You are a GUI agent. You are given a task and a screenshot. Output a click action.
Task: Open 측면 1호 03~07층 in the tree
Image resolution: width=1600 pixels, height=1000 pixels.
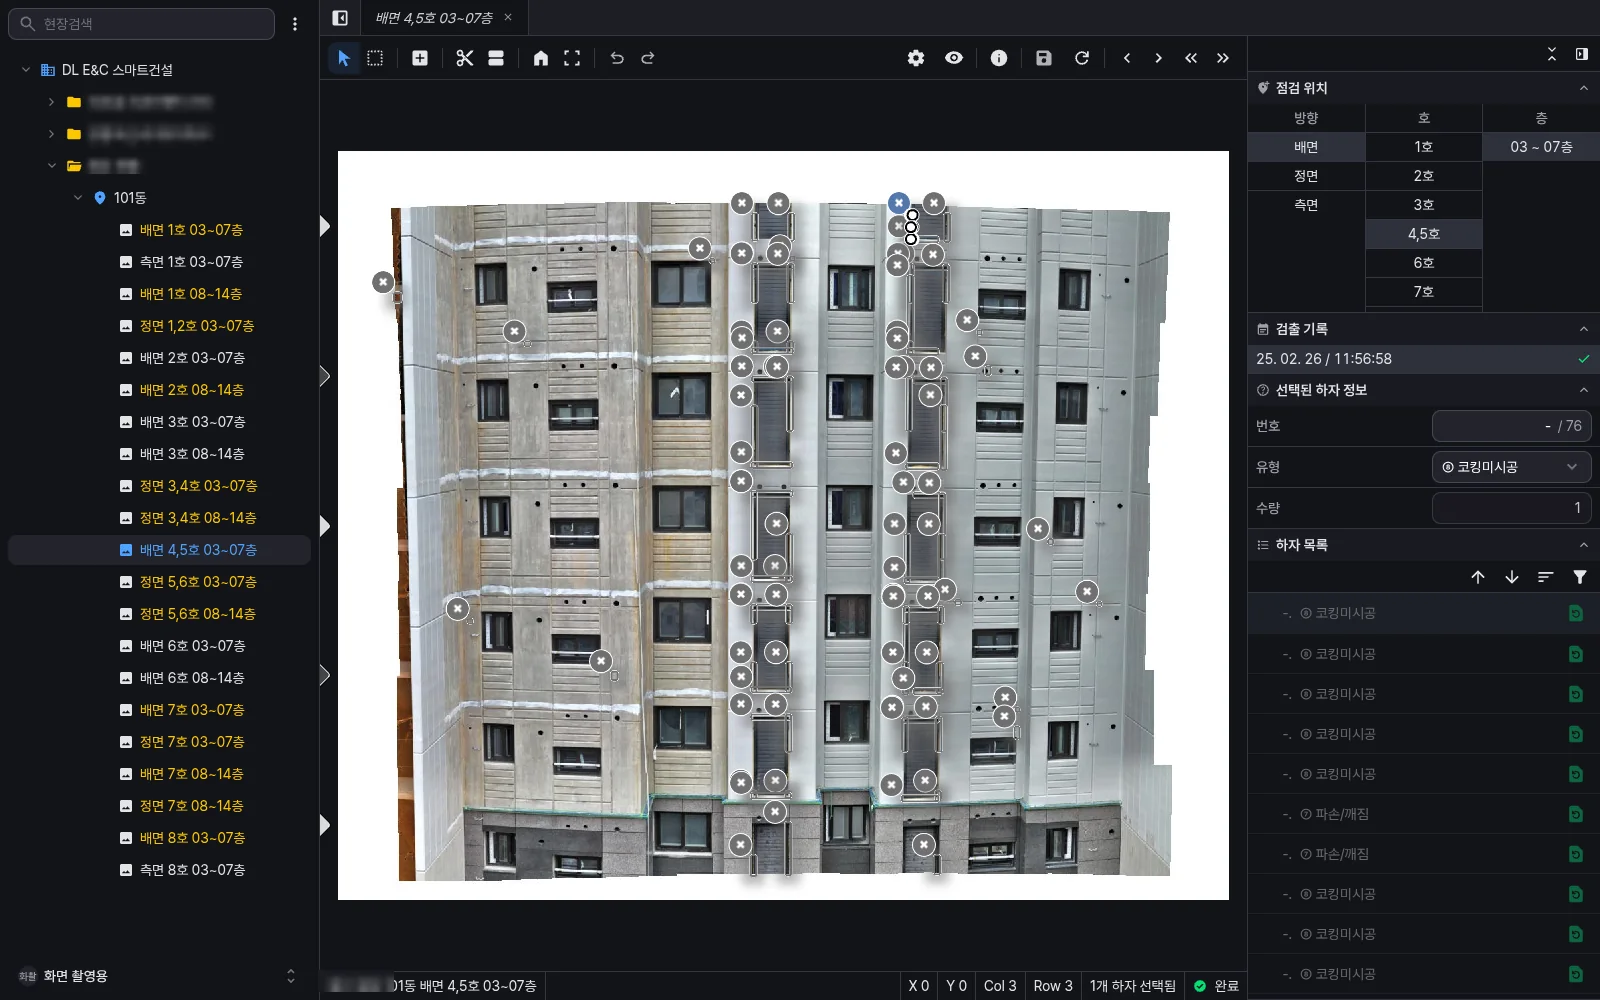(191, 262)
